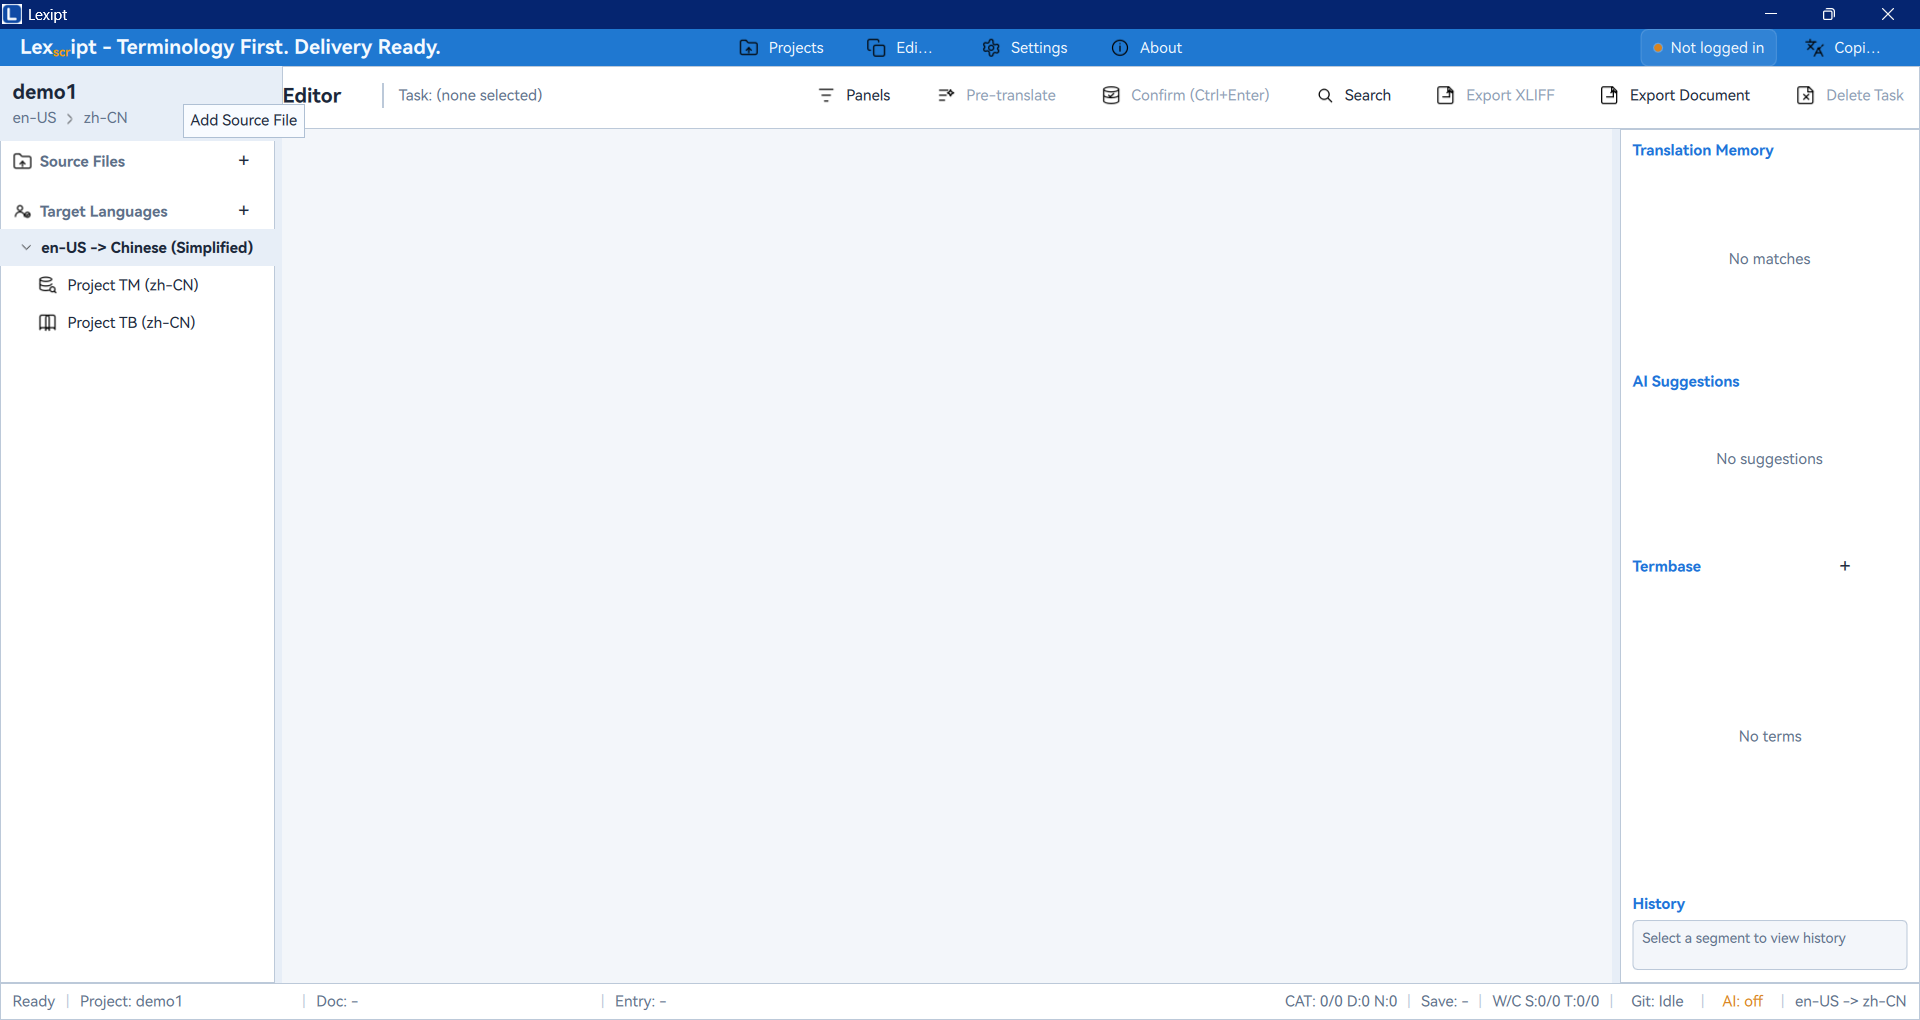
Task: Click the Delete Task icon button
Action: (1805, 95)
